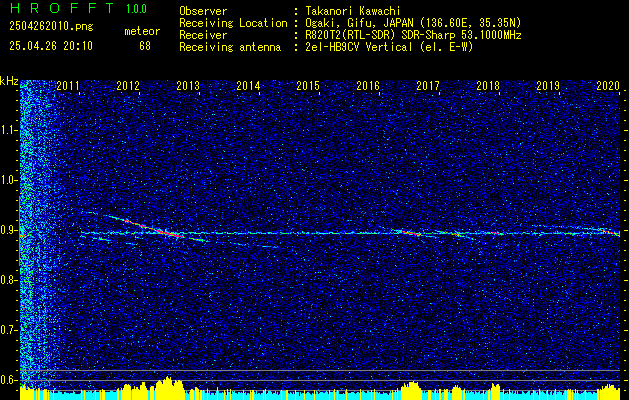Screen dimensions: 629x400
Task: Click the 0.6 kHz frequency label
Action: click(x=9, y=380)
